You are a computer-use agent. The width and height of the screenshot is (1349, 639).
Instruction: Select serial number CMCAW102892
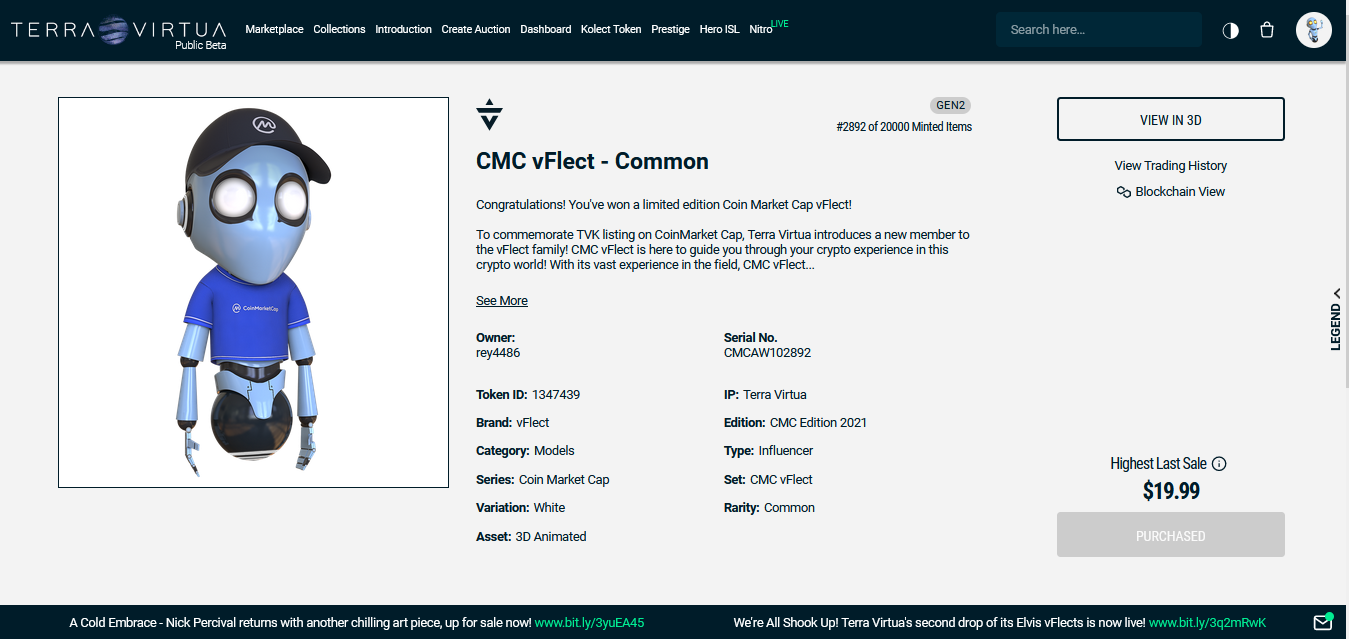pos(767,353)
